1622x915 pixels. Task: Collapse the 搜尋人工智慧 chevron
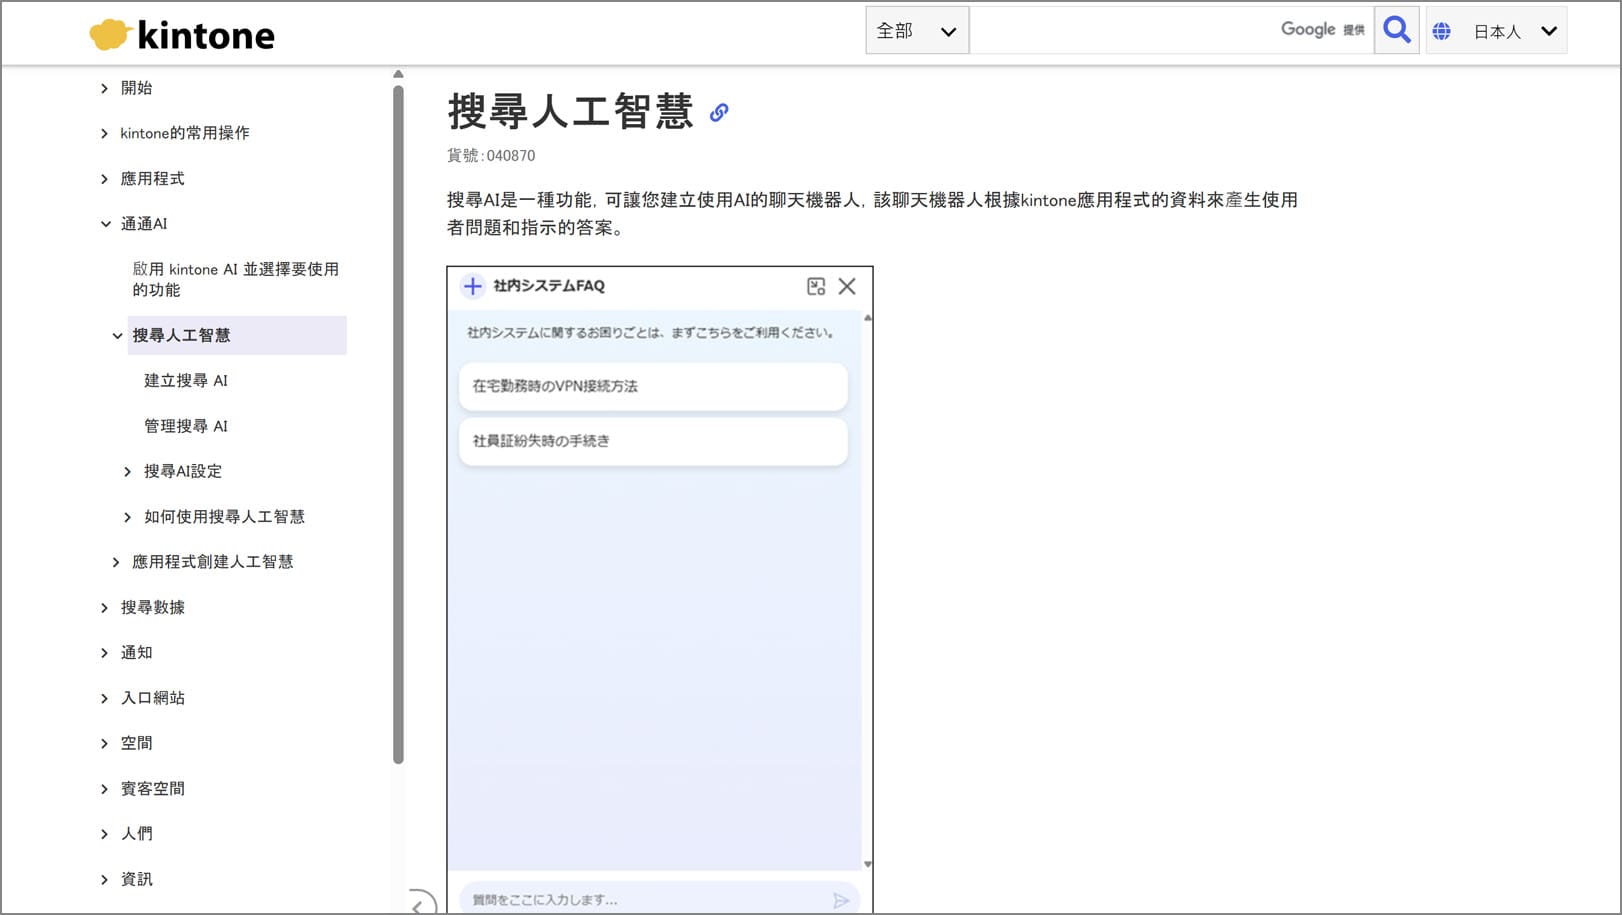[x=117, y=336]
